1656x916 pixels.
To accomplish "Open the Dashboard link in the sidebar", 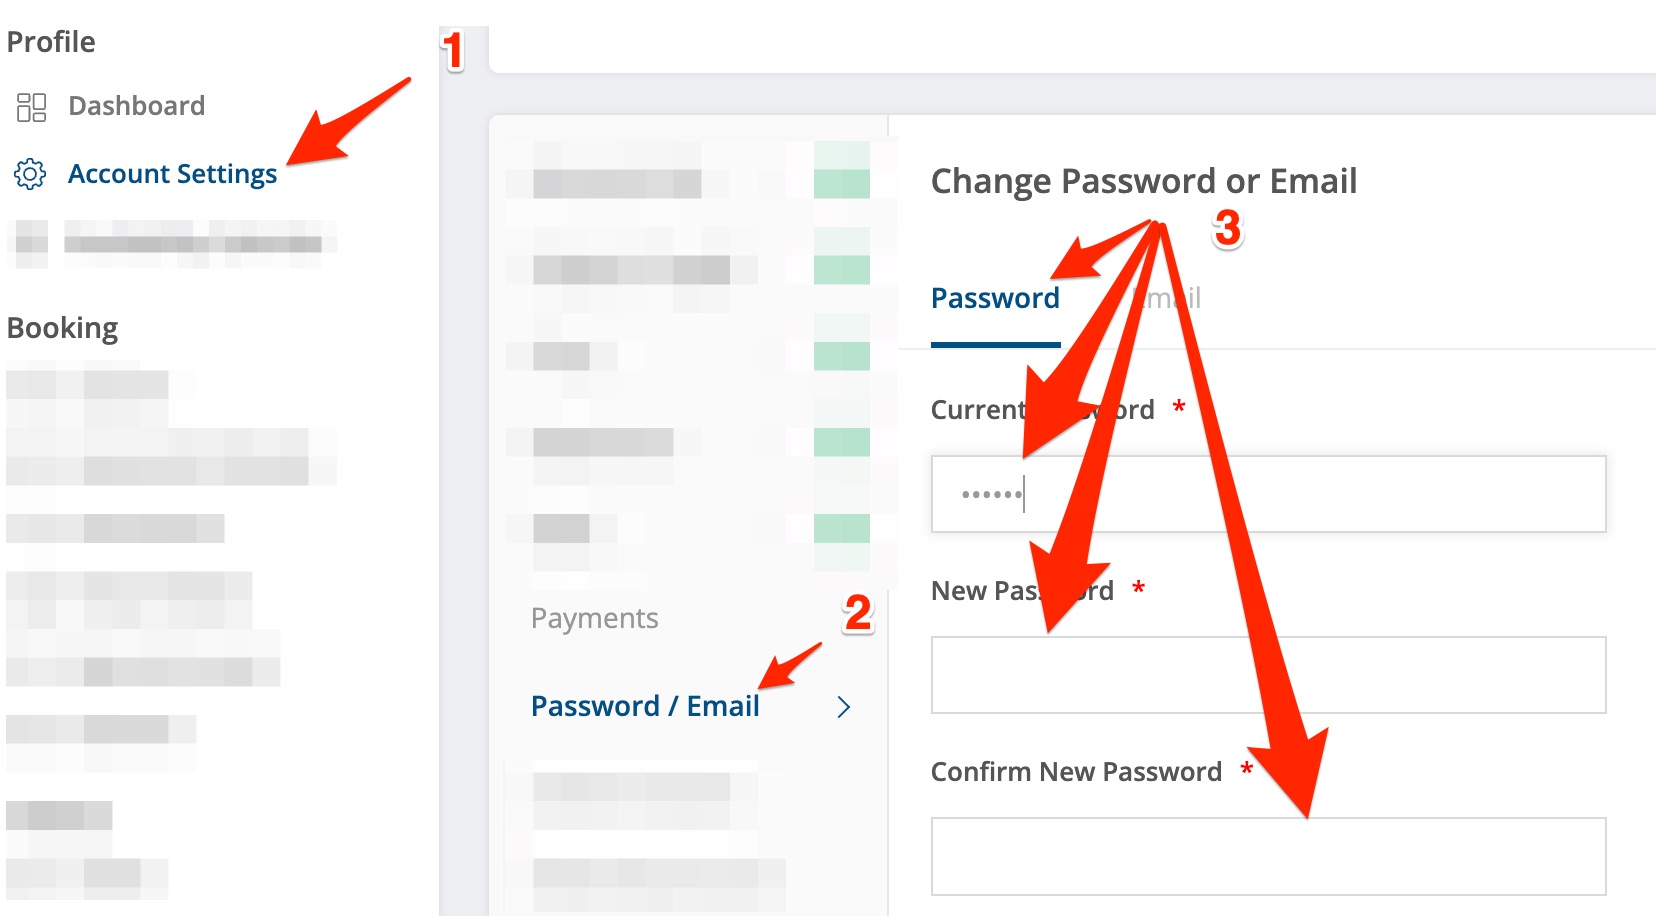I will click(x=136, y=106).
